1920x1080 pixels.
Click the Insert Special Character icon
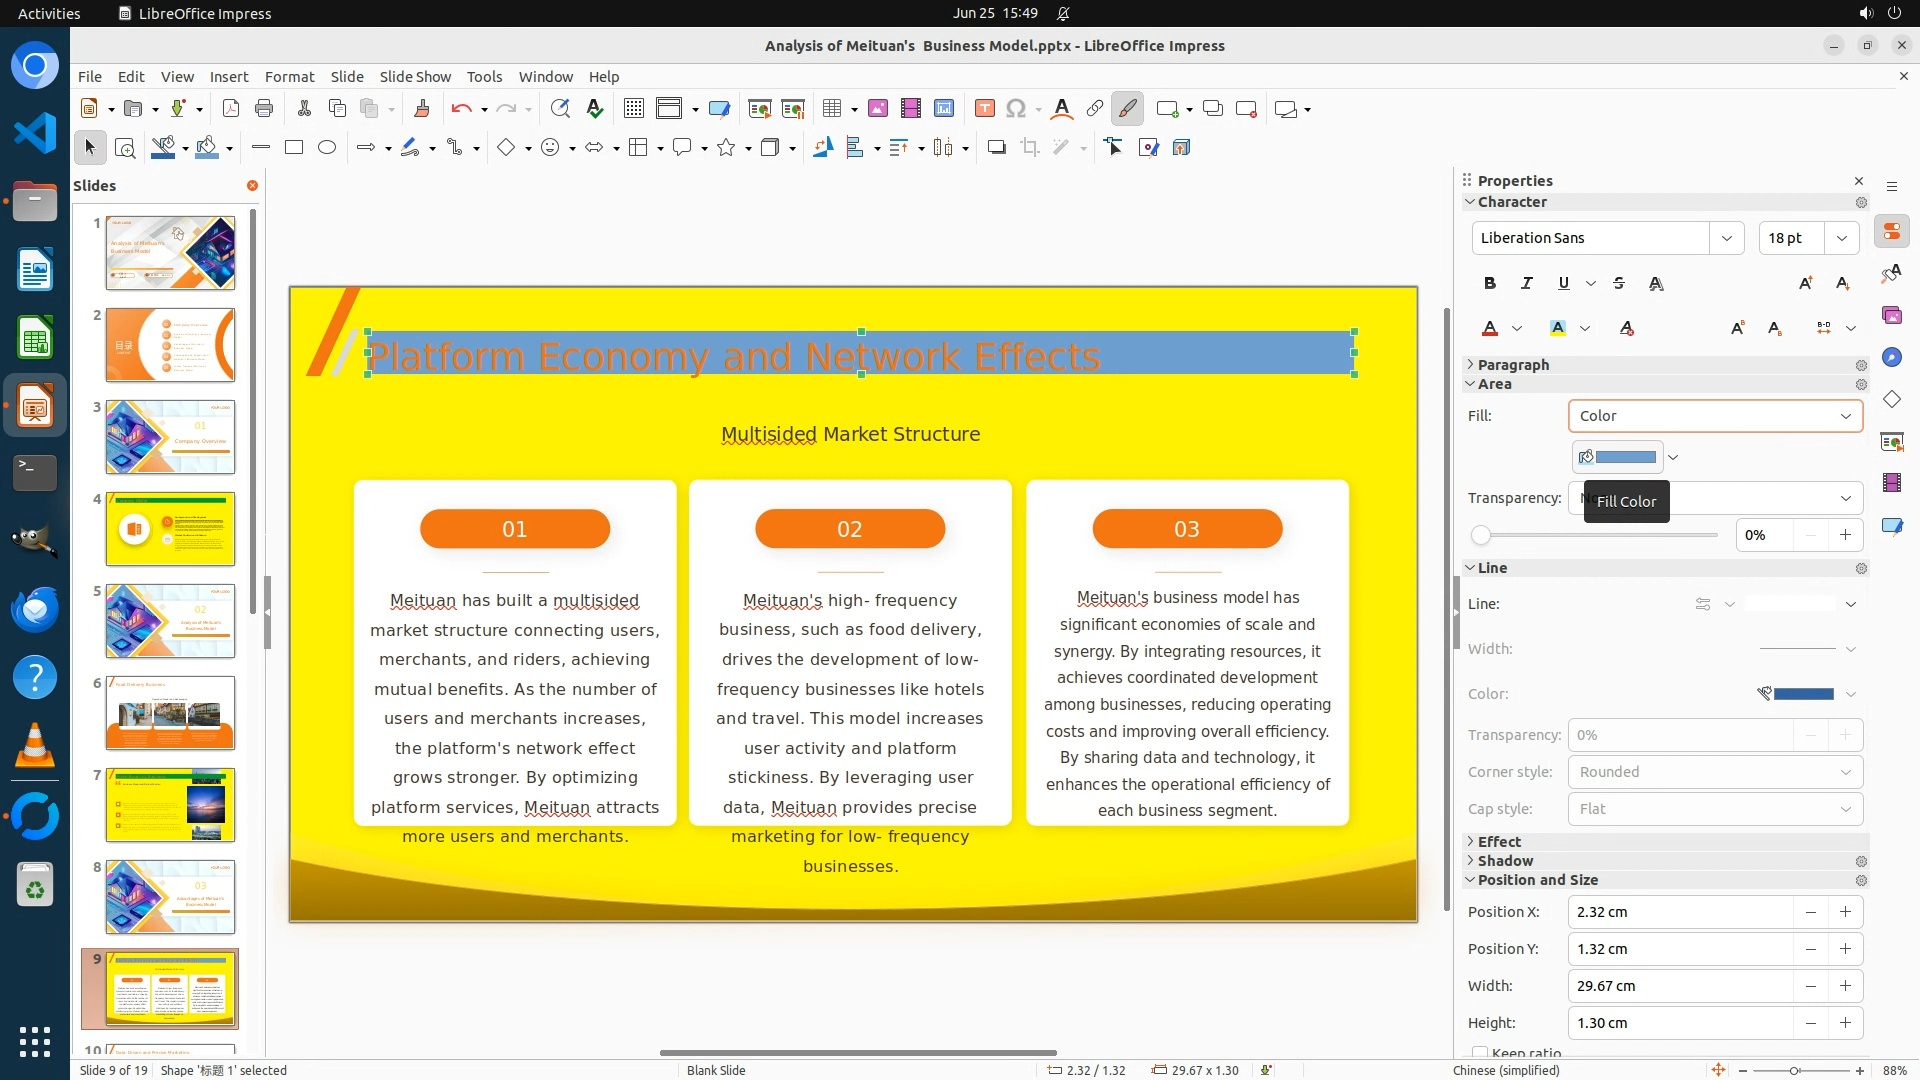[x=1016, y=109]
